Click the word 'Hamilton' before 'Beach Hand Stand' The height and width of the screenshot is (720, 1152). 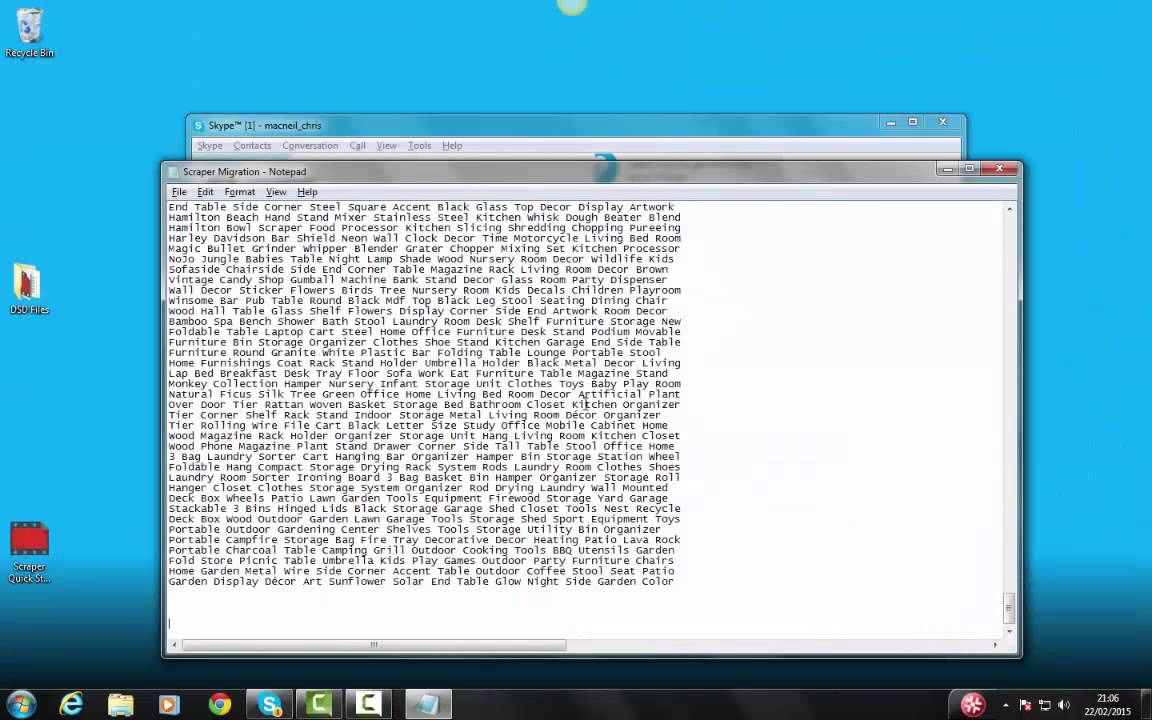(194, 217)
